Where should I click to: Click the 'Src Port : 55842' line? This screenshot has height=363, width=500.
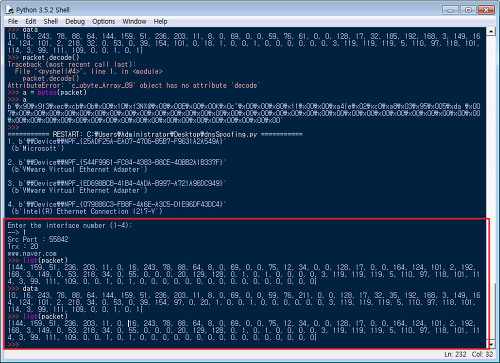coord(38,239)
